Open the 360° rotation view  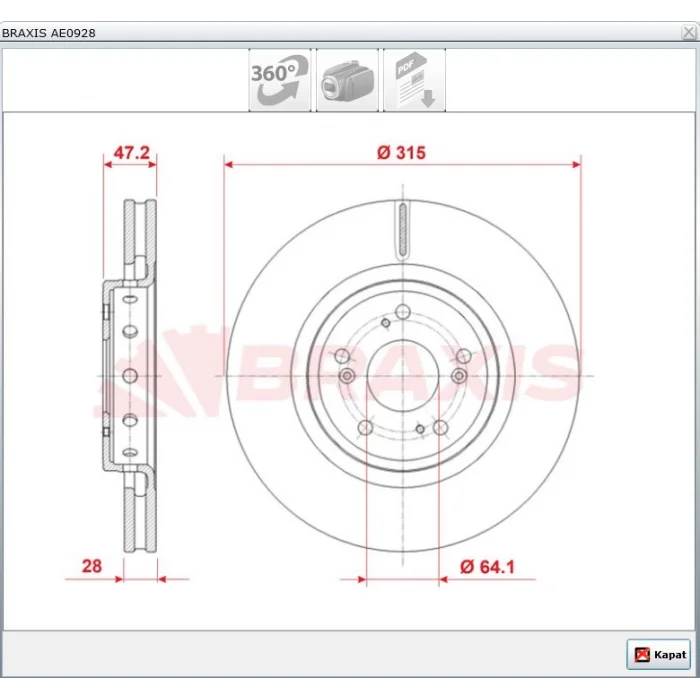pyautogui.click(x=279, y=80)
